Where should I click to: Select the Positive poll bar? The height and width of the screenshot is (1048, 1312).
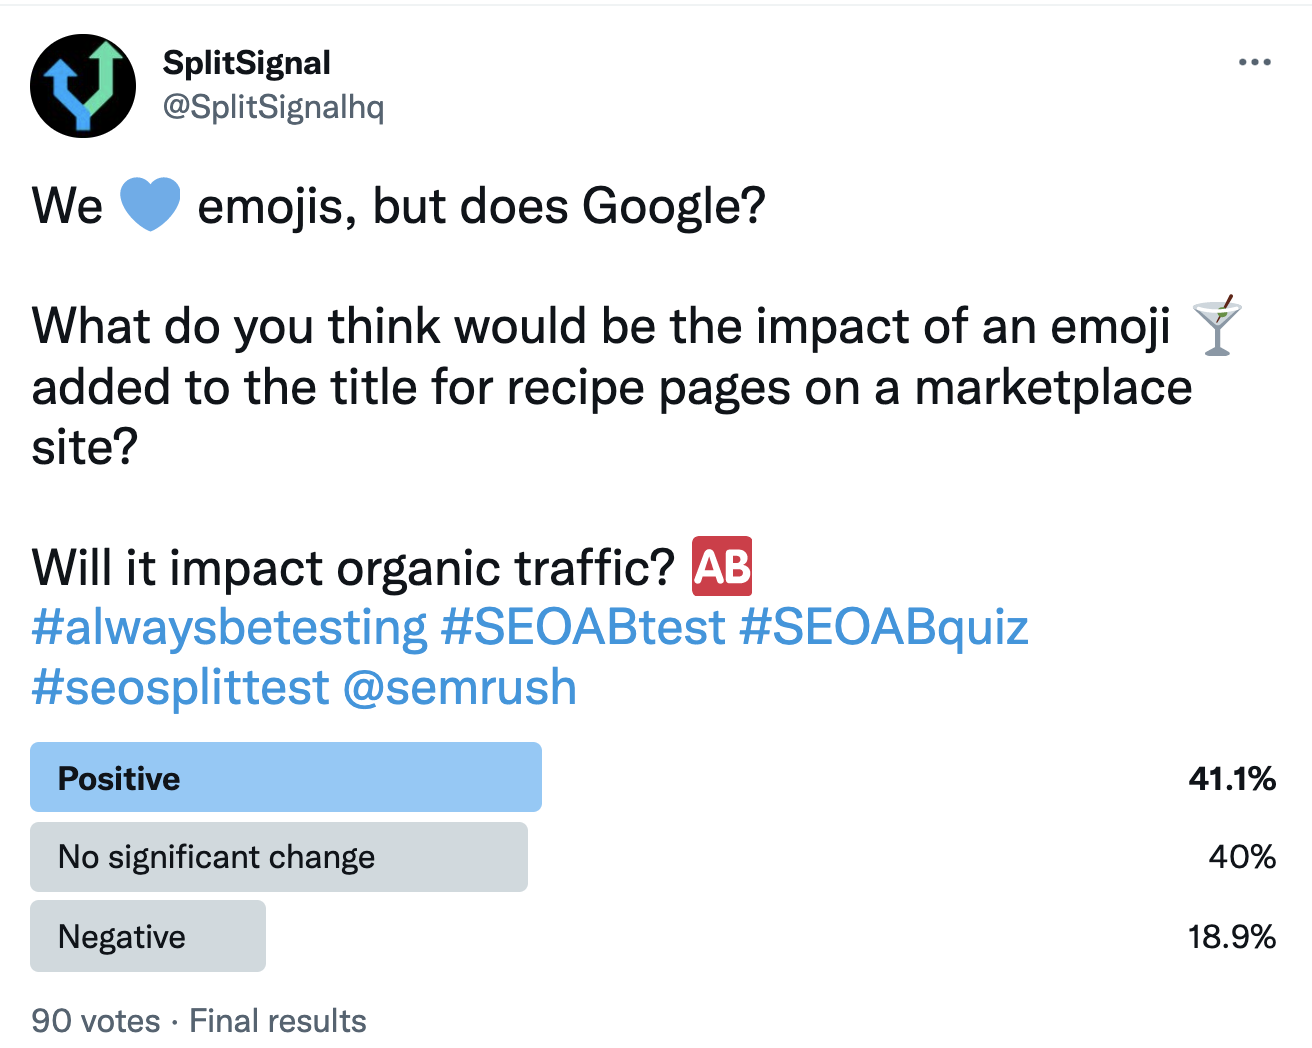click(x=286, y=777)
